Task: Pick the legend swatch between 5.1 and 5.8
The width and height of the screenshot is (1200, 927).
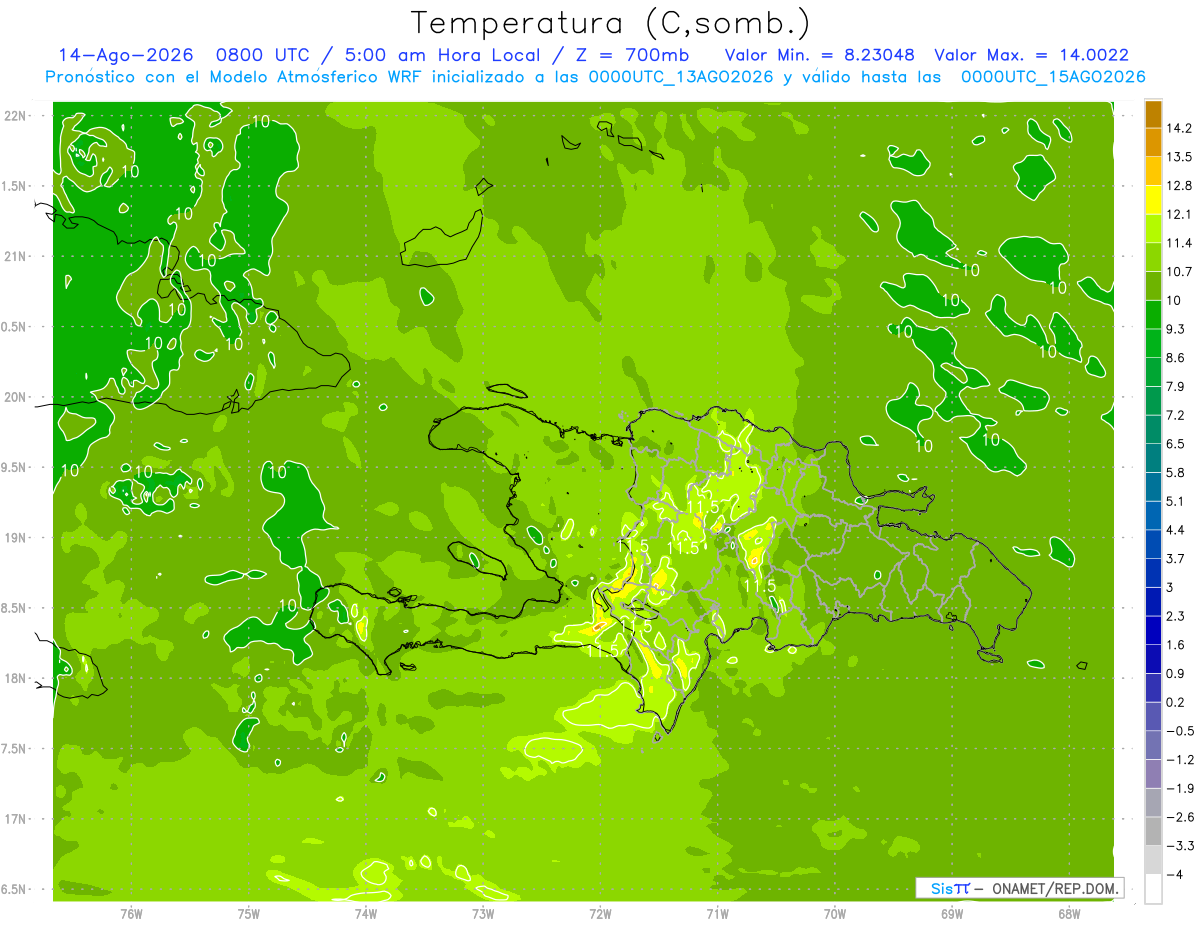Action: click(x=1152, y=487)
